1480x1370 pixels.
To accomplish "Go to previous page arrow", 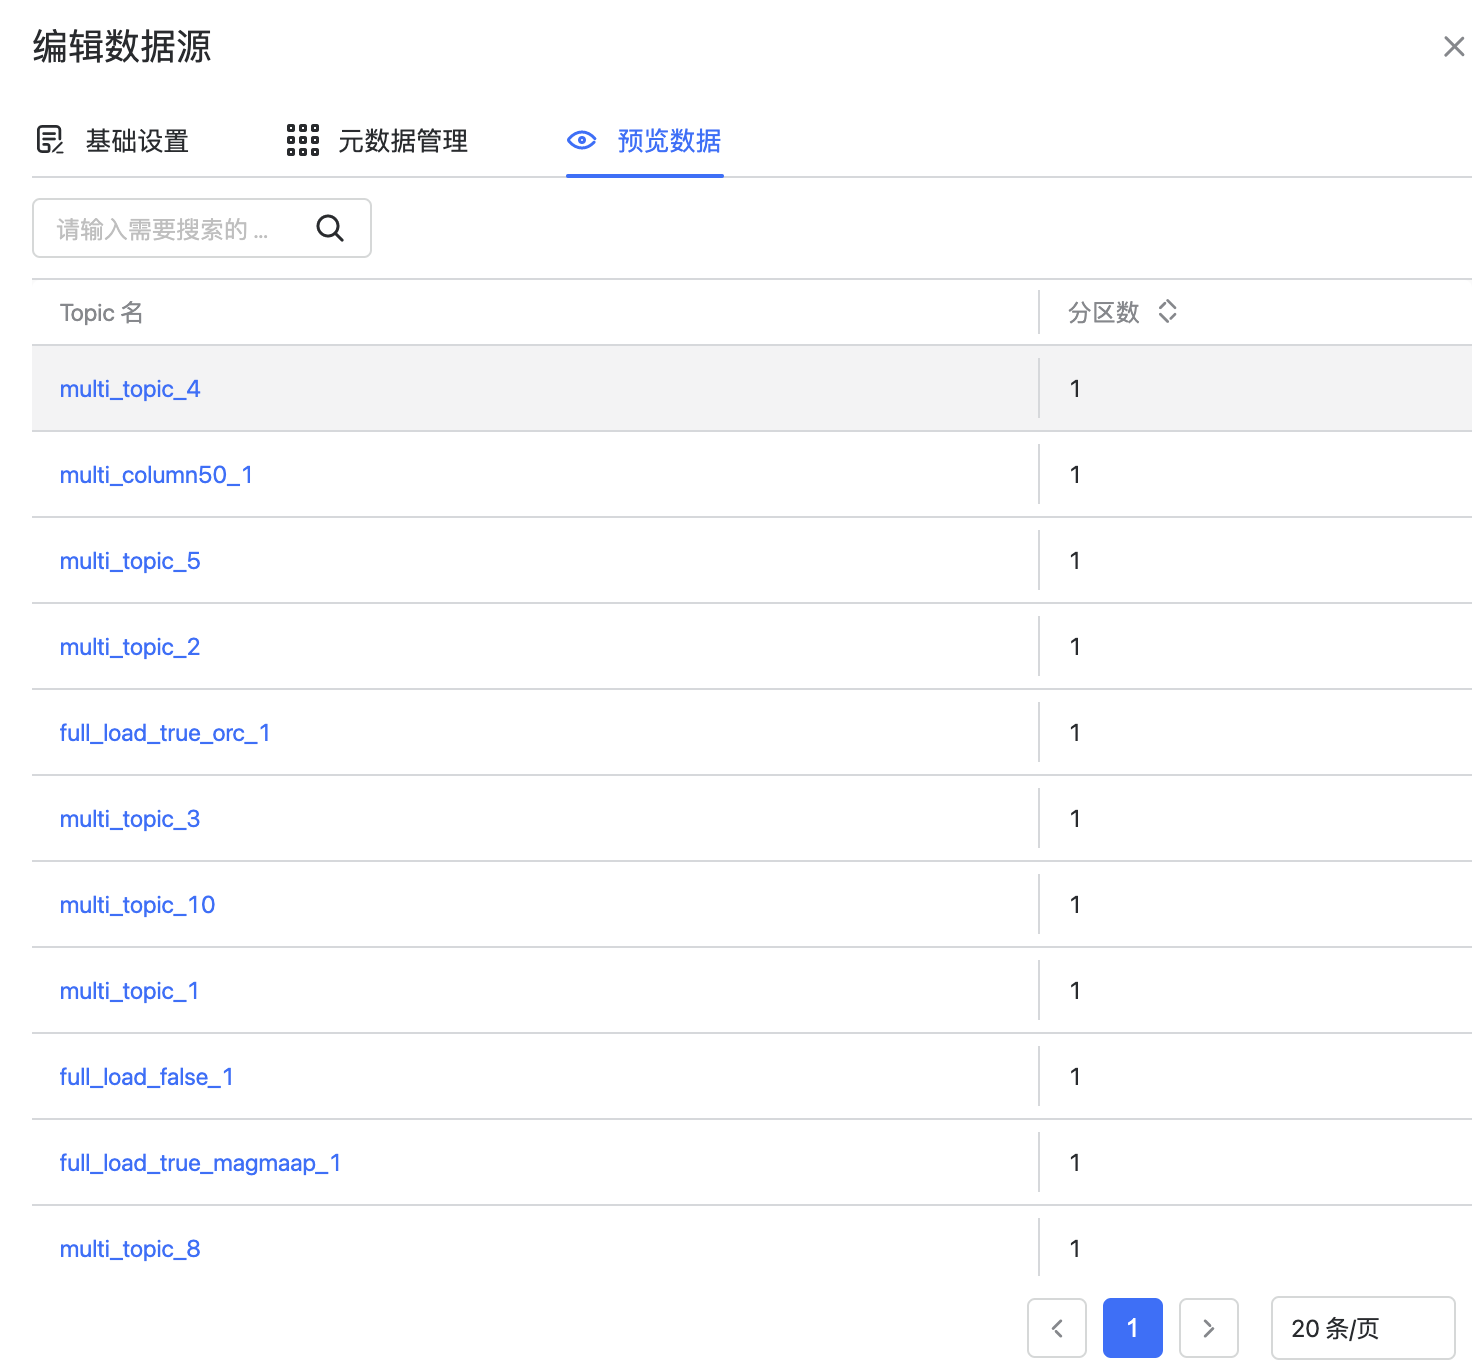I will 1057,1328.
